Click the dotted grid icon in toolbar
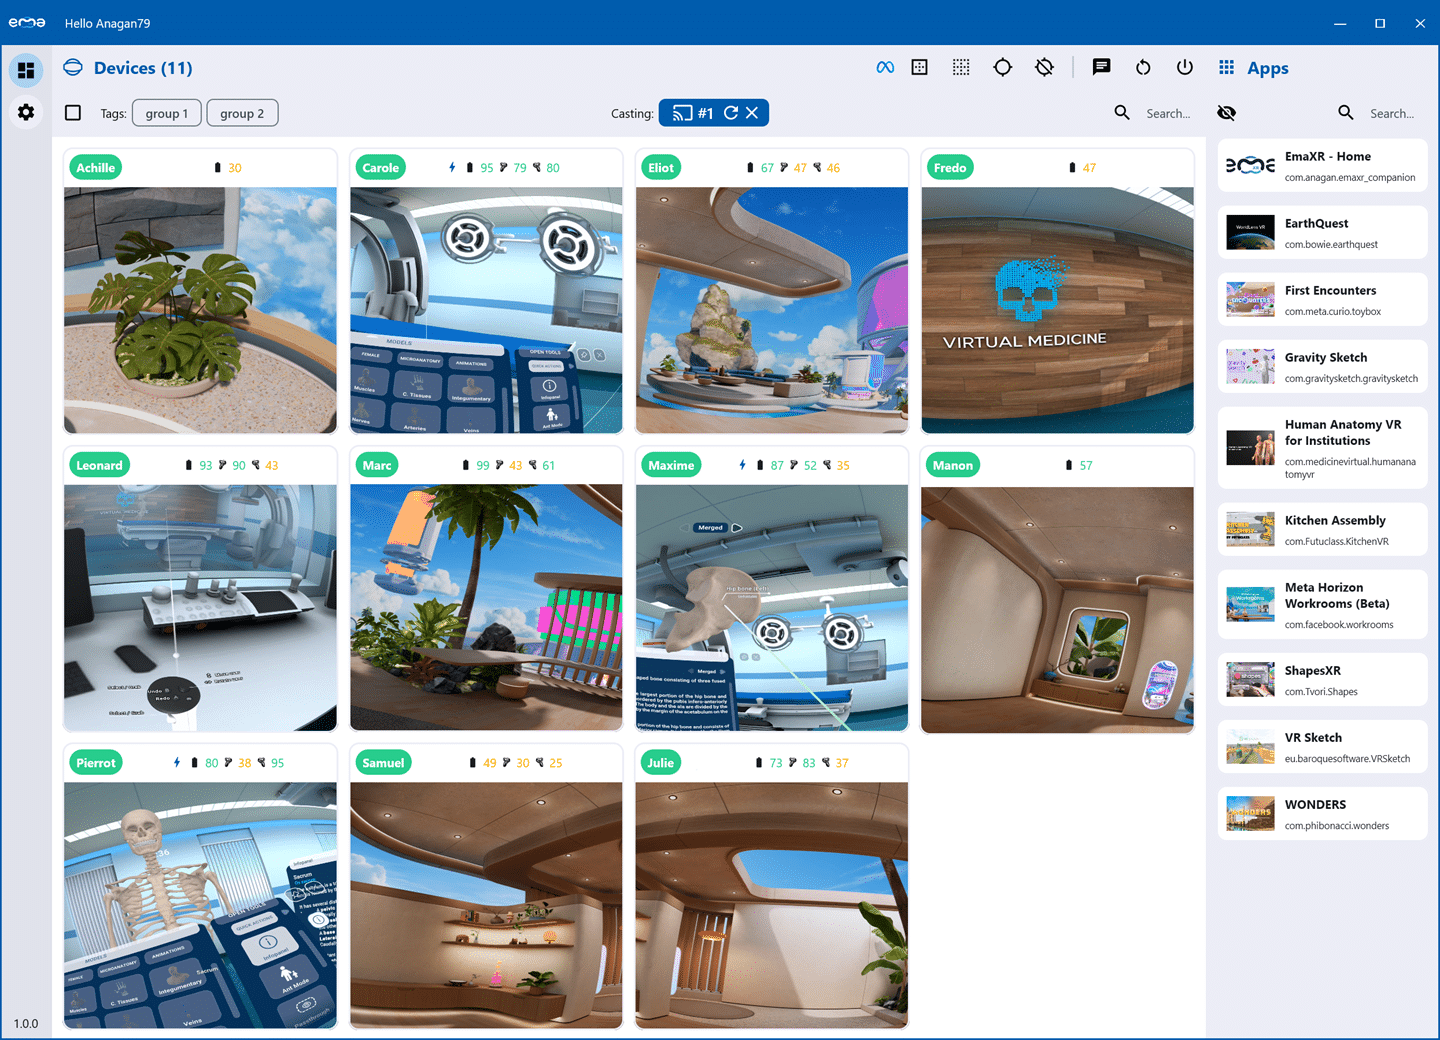 tap(961, 68)
